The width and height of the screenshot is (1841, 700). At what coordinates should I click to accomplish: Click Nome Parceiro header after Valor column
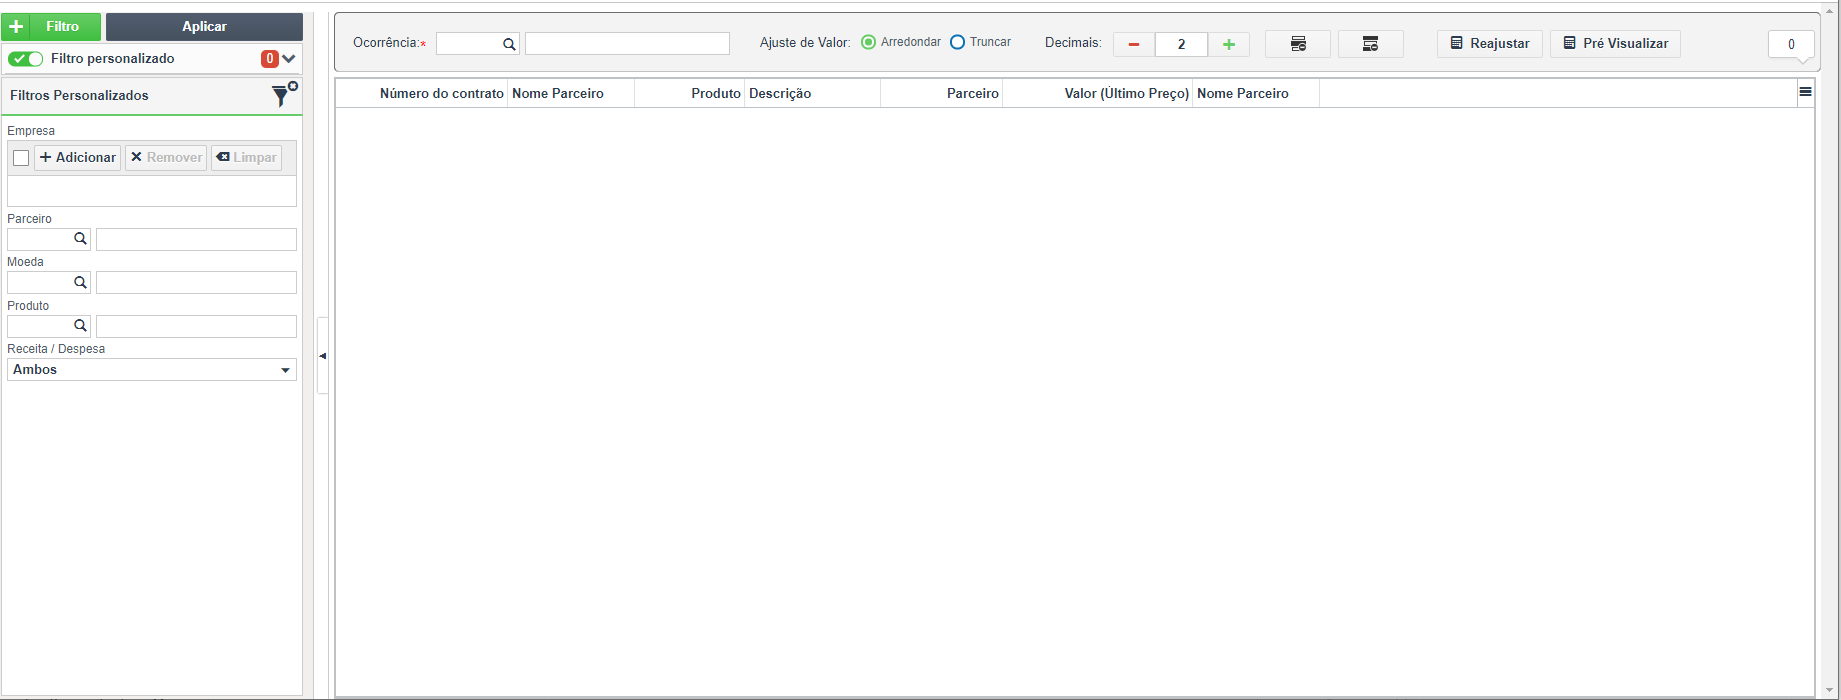point(1256,93)
